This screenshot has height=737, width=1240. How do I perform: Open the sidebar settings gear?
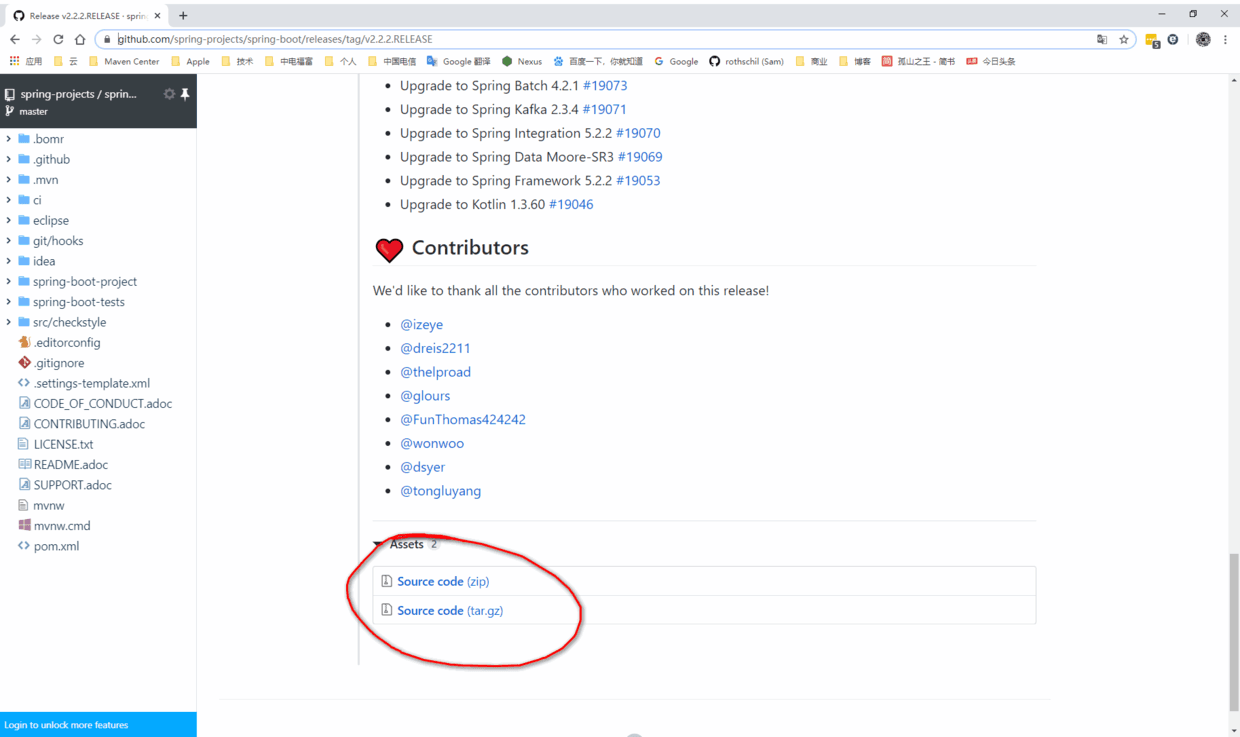[169, 94]
